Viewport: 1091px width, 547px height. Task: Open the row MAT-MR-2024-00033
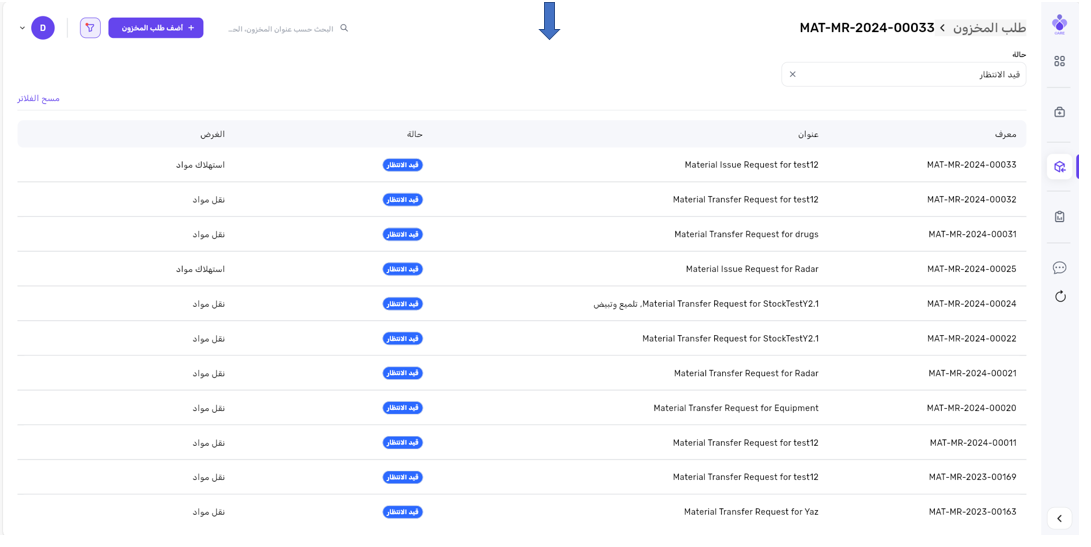(970, 165)
